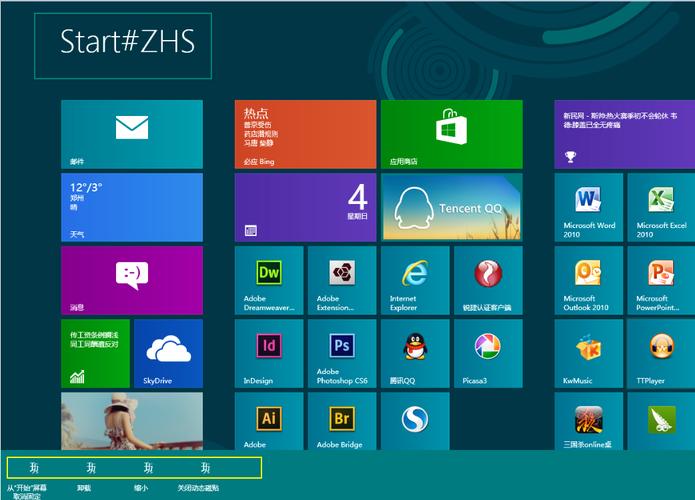Launch Adobe Bridge
The width and height of the screenshot is (695, 500).
point(342,421)
